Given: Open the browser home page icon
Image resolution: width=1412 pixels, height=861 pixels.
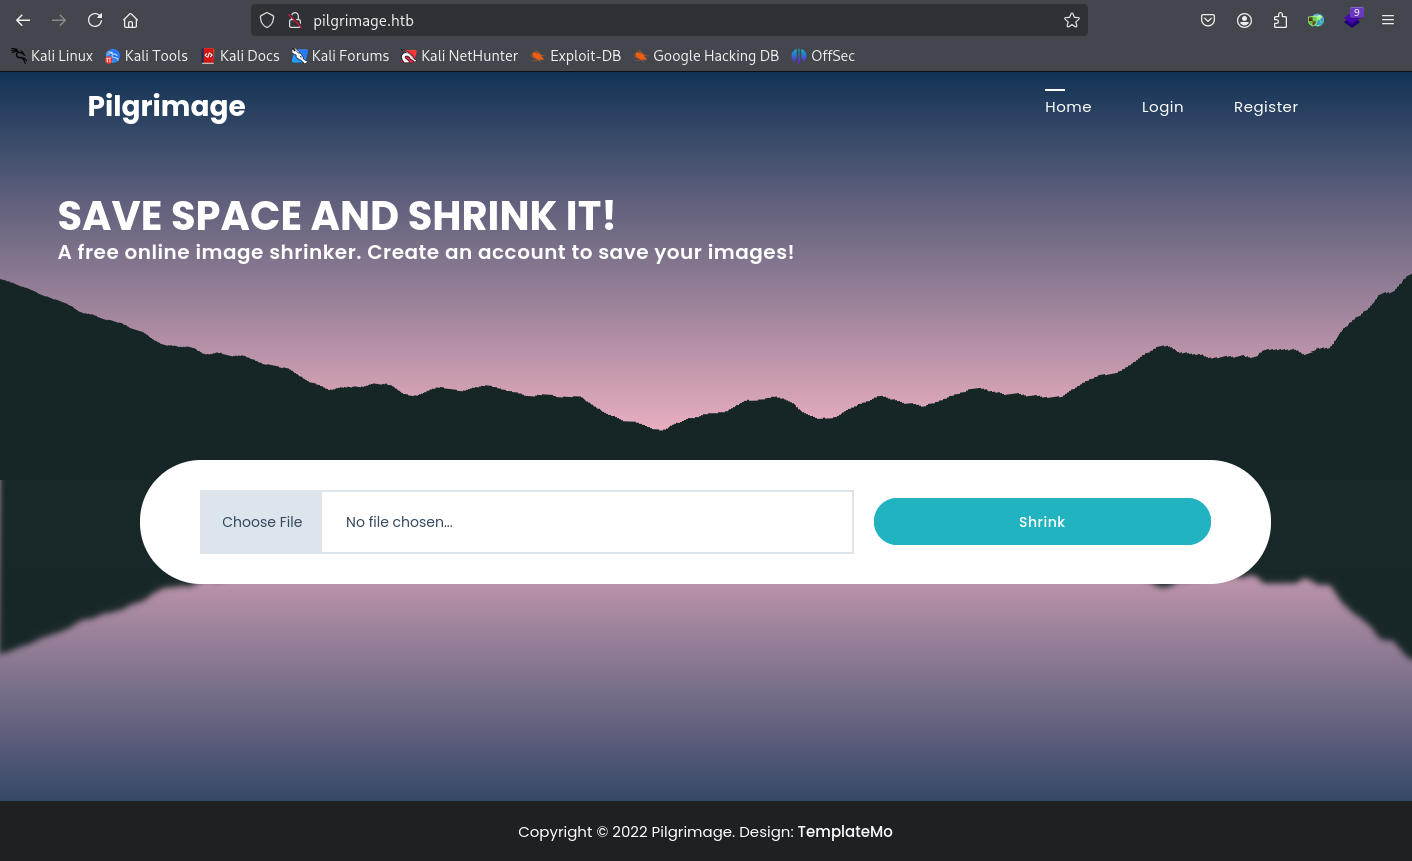Looking at the screenshot, I should 130,20.
